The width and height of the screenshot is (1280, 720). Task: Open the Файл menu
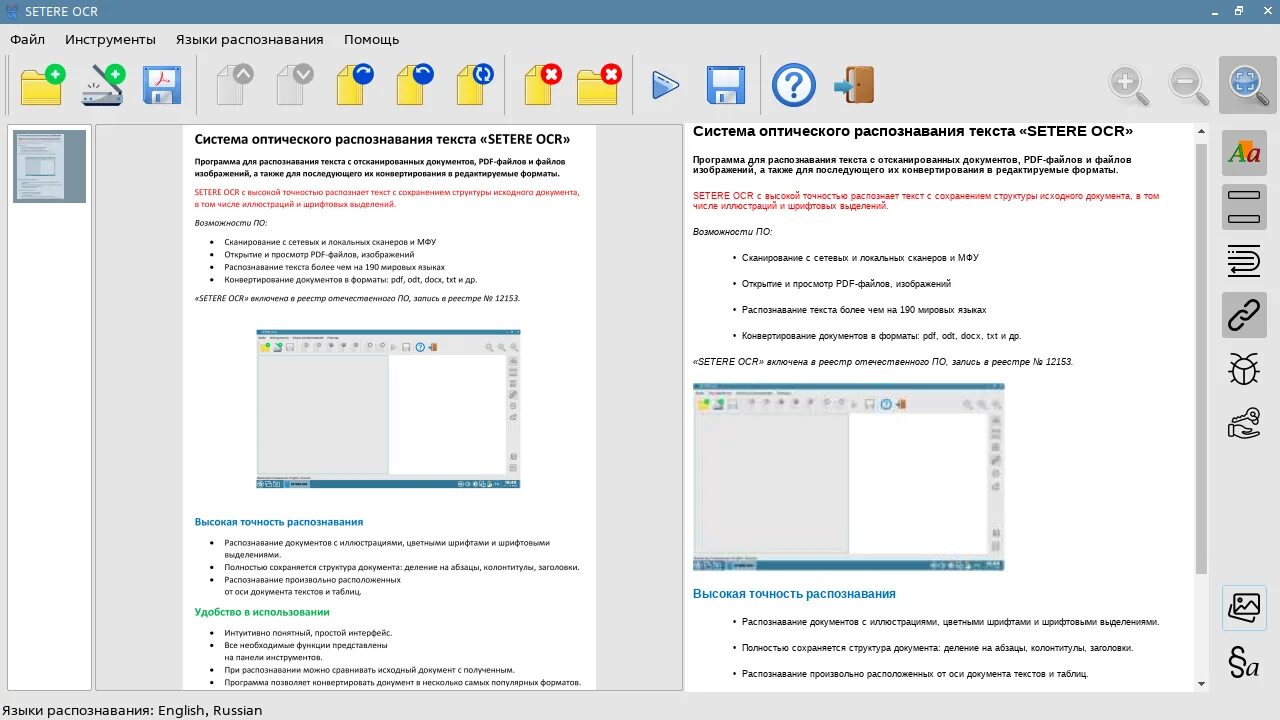point(28,40)
